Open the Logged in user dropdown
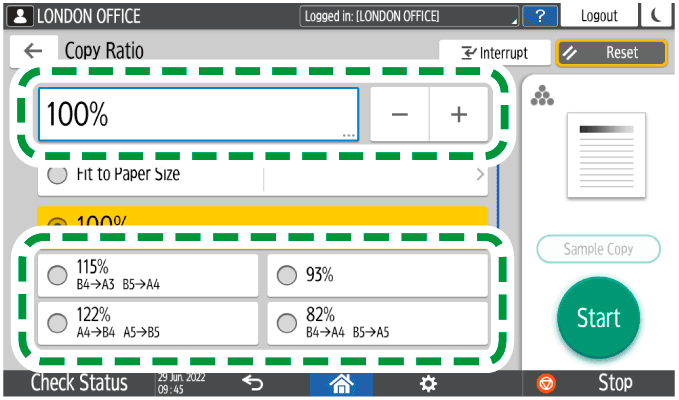The image size is (679, 400). [410, 17]
